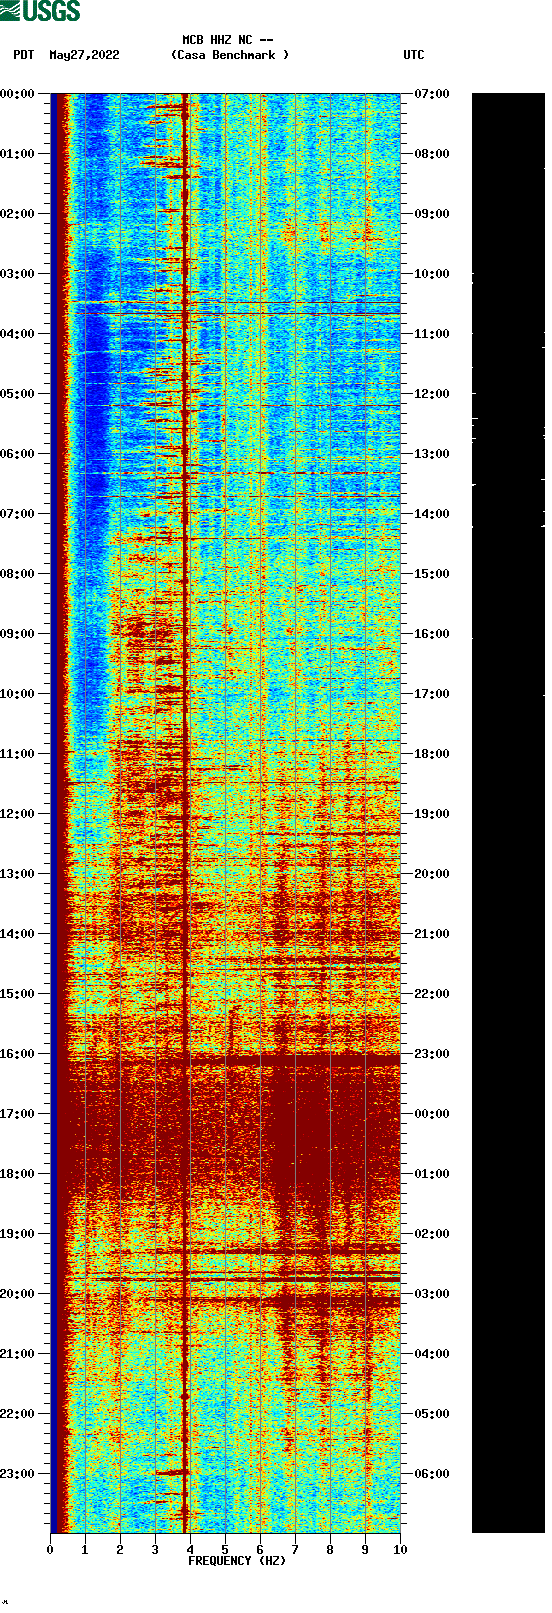Click the '00:00' label on the PDT axis

(x=18, y=94)
